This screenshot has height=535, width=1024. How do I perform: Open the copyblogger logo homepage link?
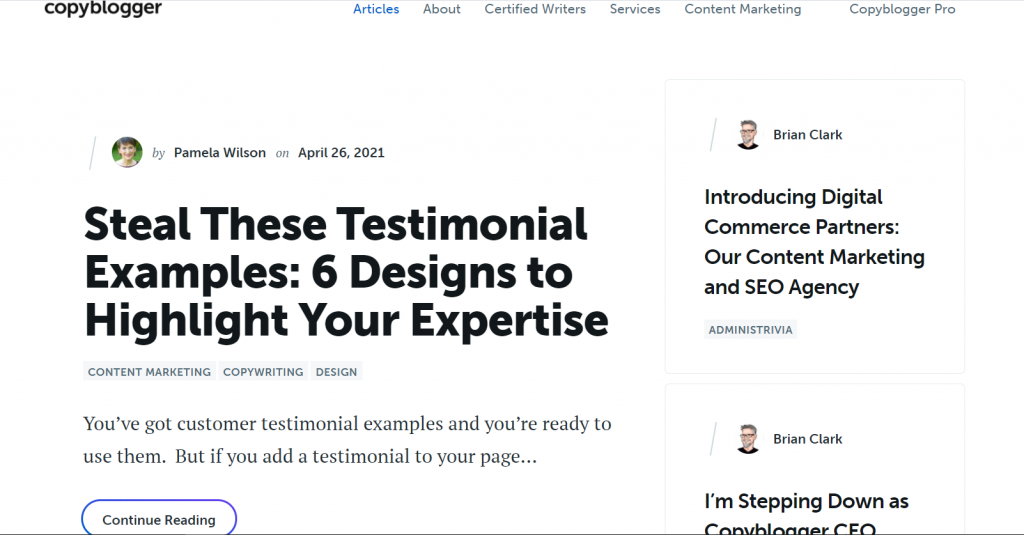click(103, 8)
